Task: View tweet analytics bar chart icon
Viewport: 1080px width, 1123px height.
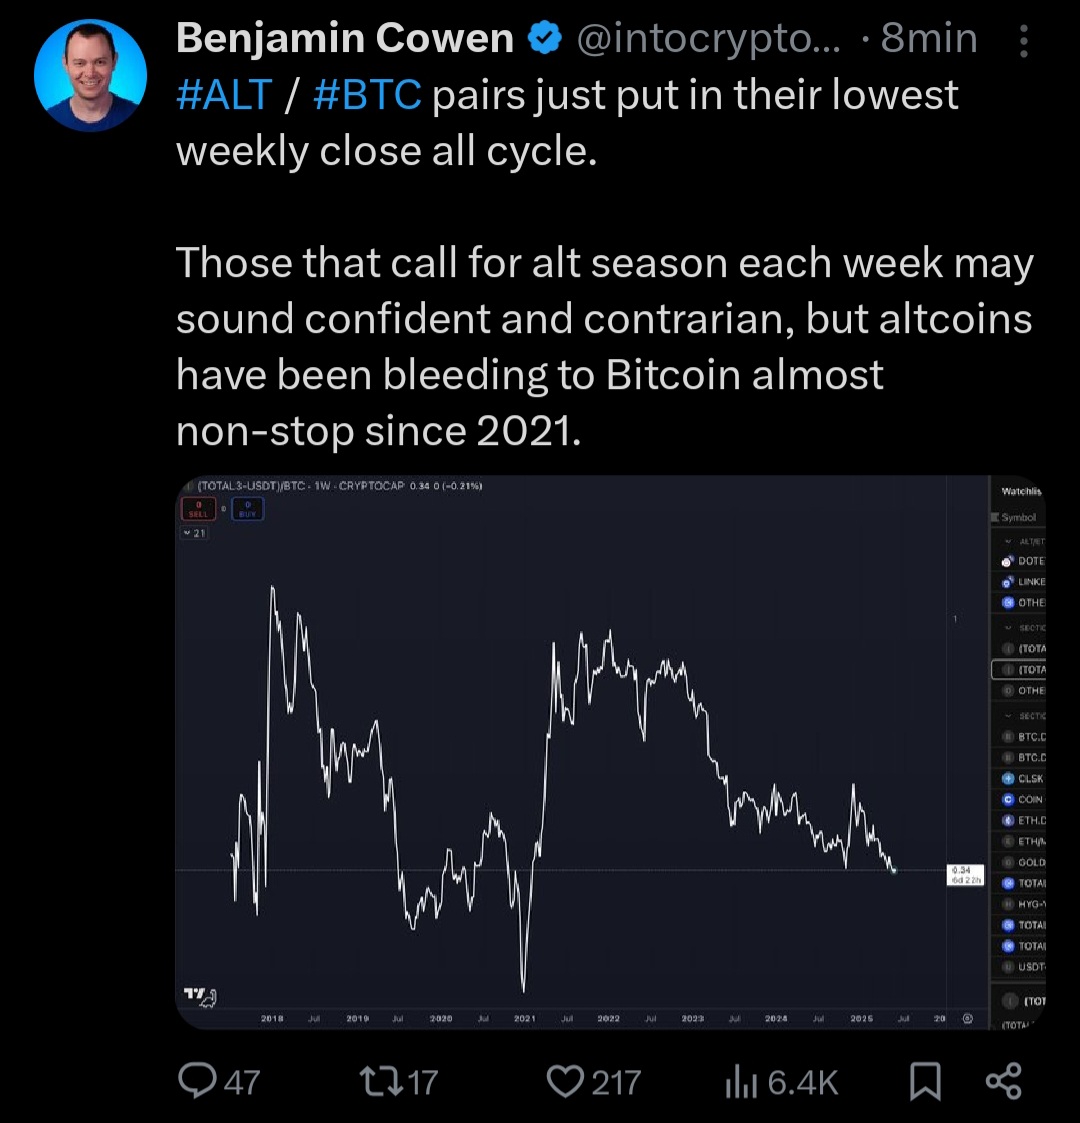Action: coord(741,1081)
